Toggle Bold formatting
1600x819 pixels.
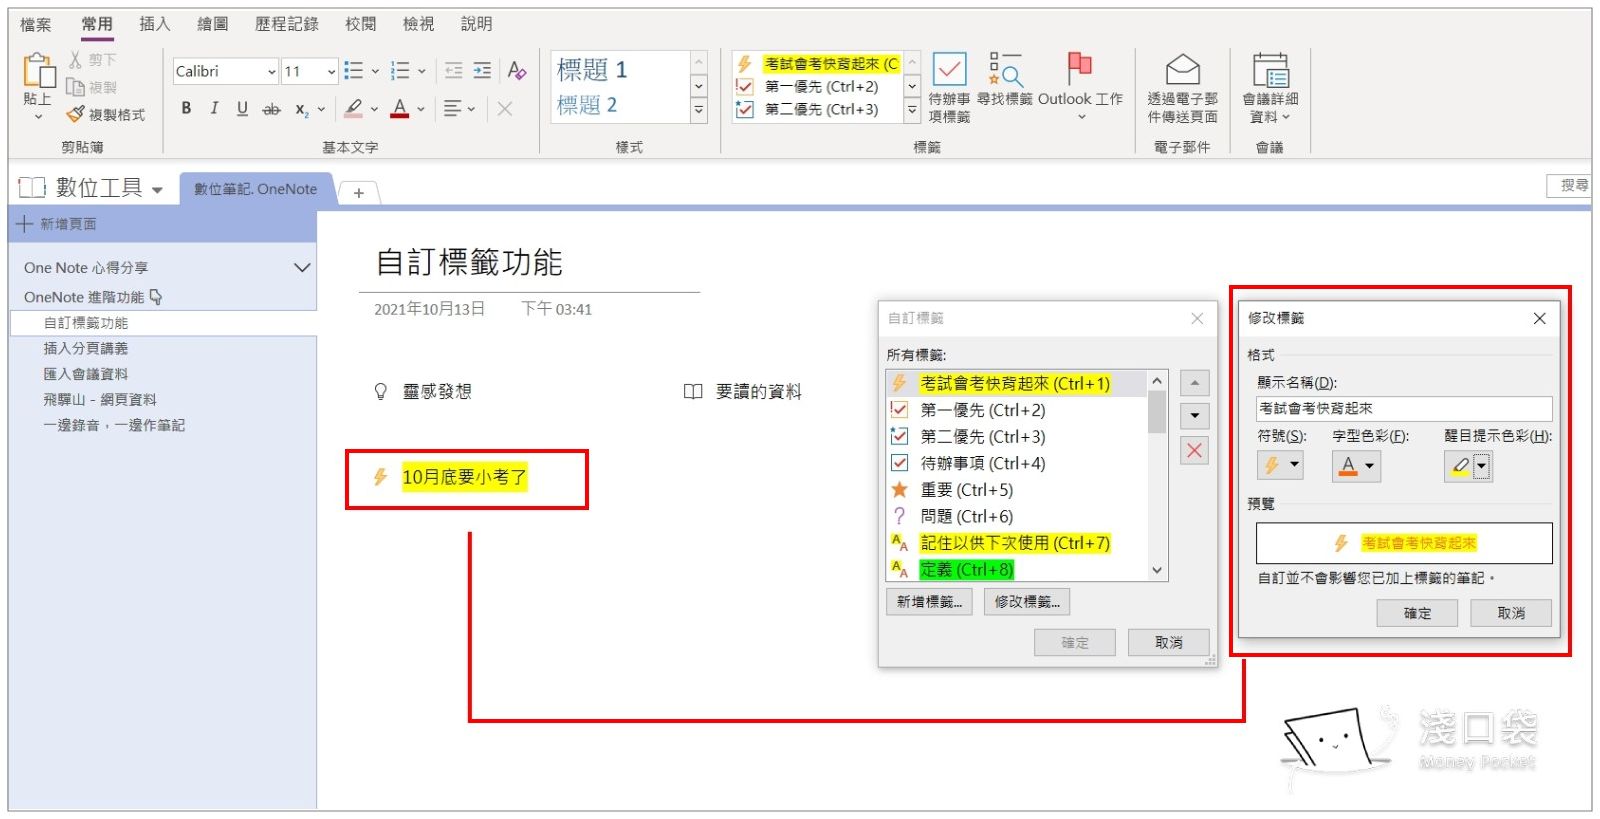pos(186,108)
